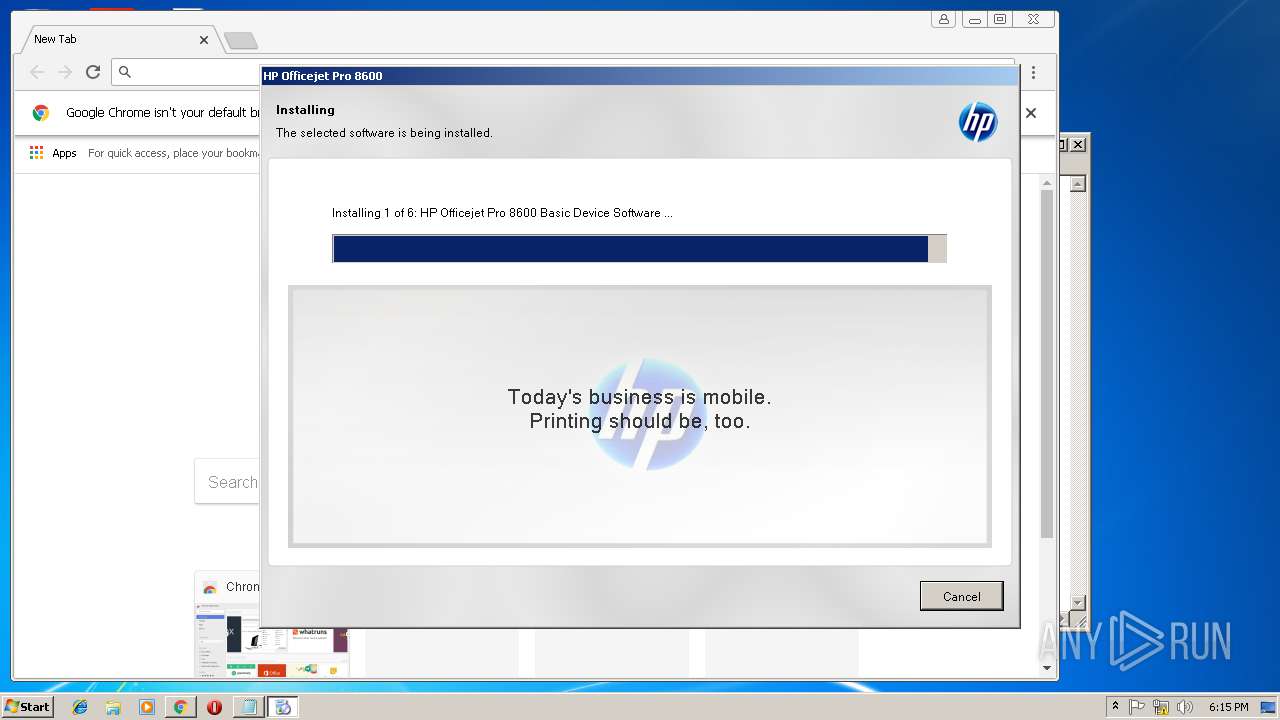Click 'Installing 1 of 6' status text
Viewport: 1280px width, 720px height.
tap(502, 213)
